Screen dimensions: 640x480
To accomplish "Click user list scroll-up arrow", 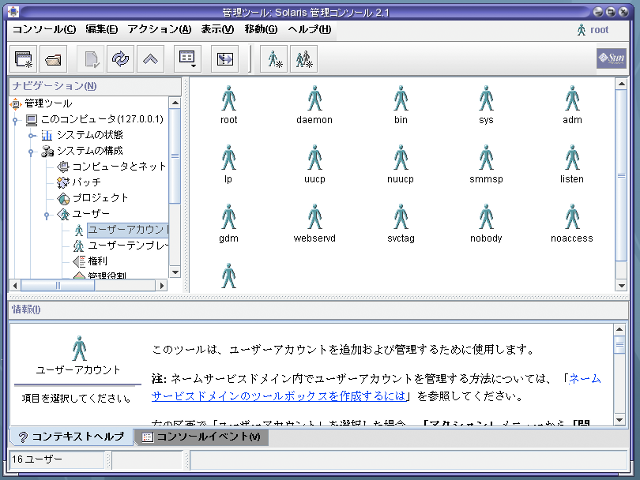I will click(621, 84).
